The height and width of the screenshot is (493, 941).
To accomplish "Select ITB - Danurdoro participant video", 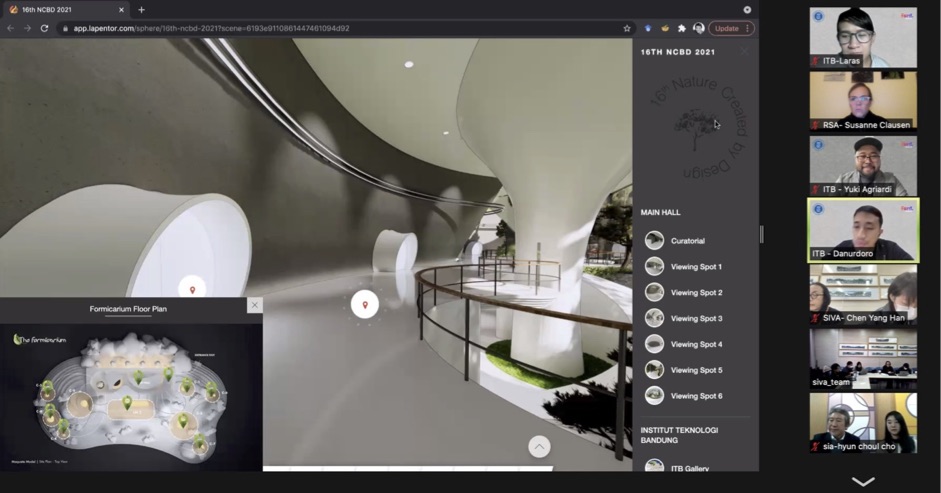I will pos(862,230).
